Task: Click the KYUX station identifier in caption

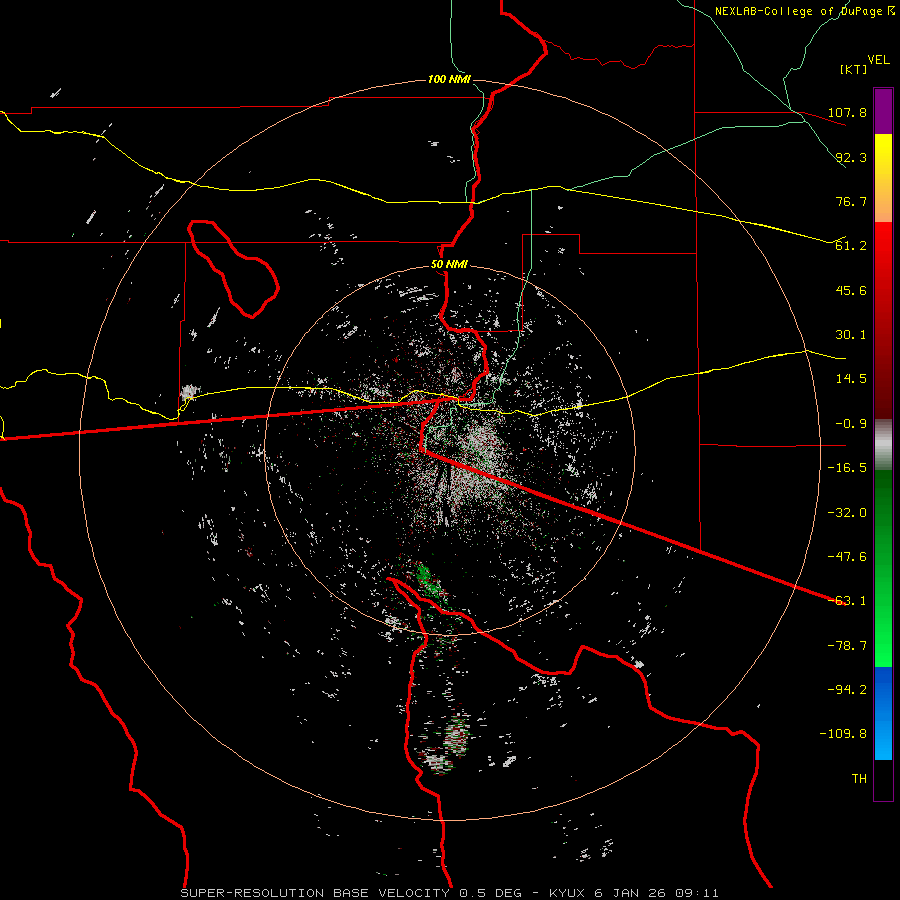Action: click(569, 893)
